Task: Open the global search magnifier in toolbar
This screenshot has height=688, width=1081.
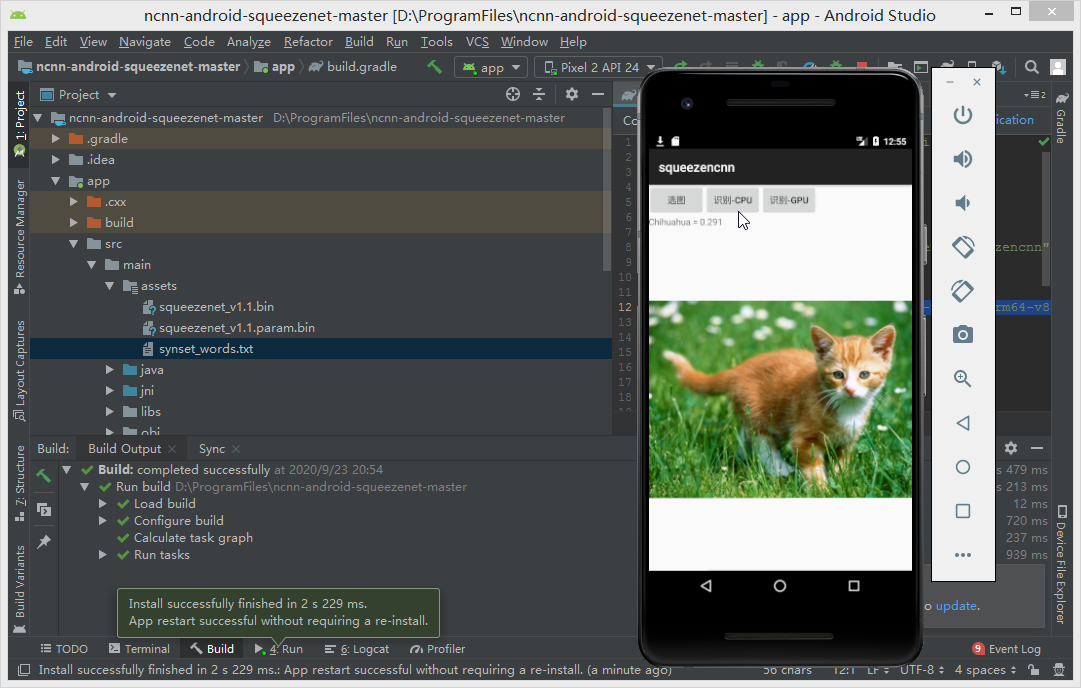Action: click(x=1031, y=67)
